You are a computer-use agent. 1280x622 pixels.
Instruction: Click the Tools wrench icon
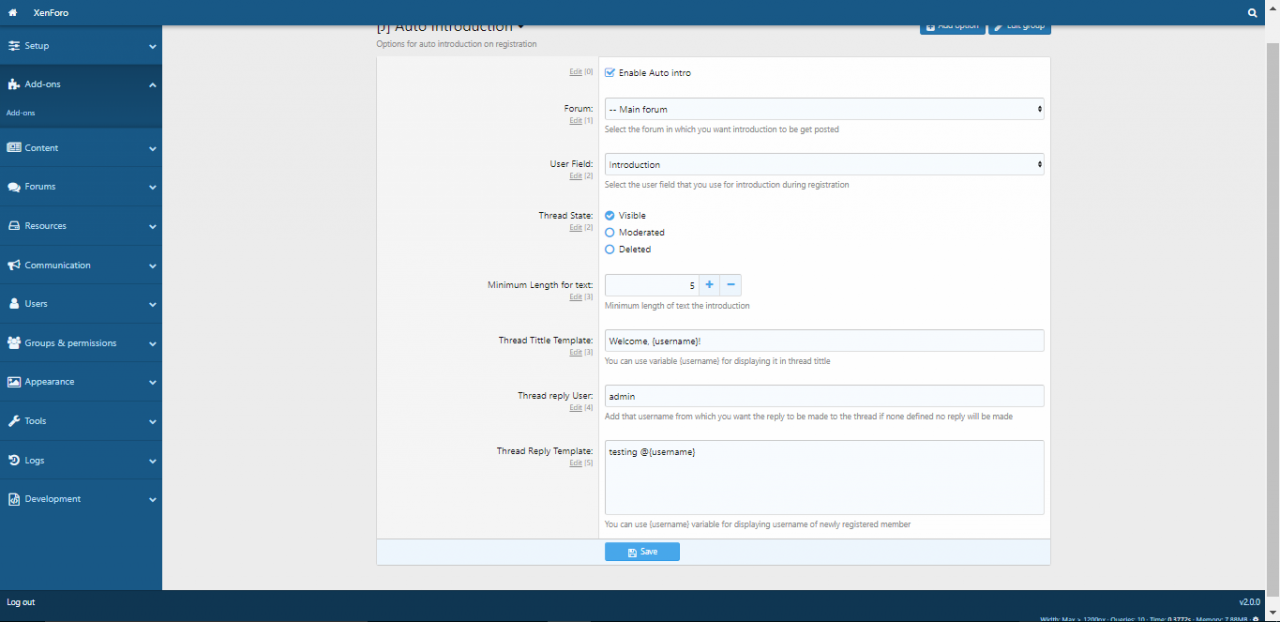[14, 421]
